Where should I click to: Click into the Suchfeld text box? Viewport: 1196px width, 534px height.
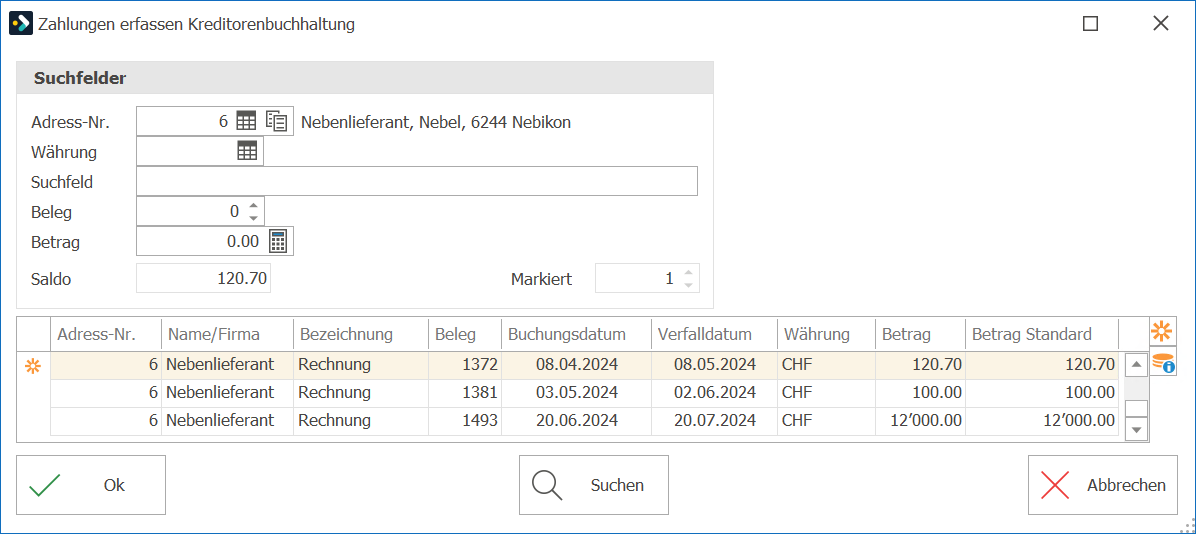click(416, 181)
